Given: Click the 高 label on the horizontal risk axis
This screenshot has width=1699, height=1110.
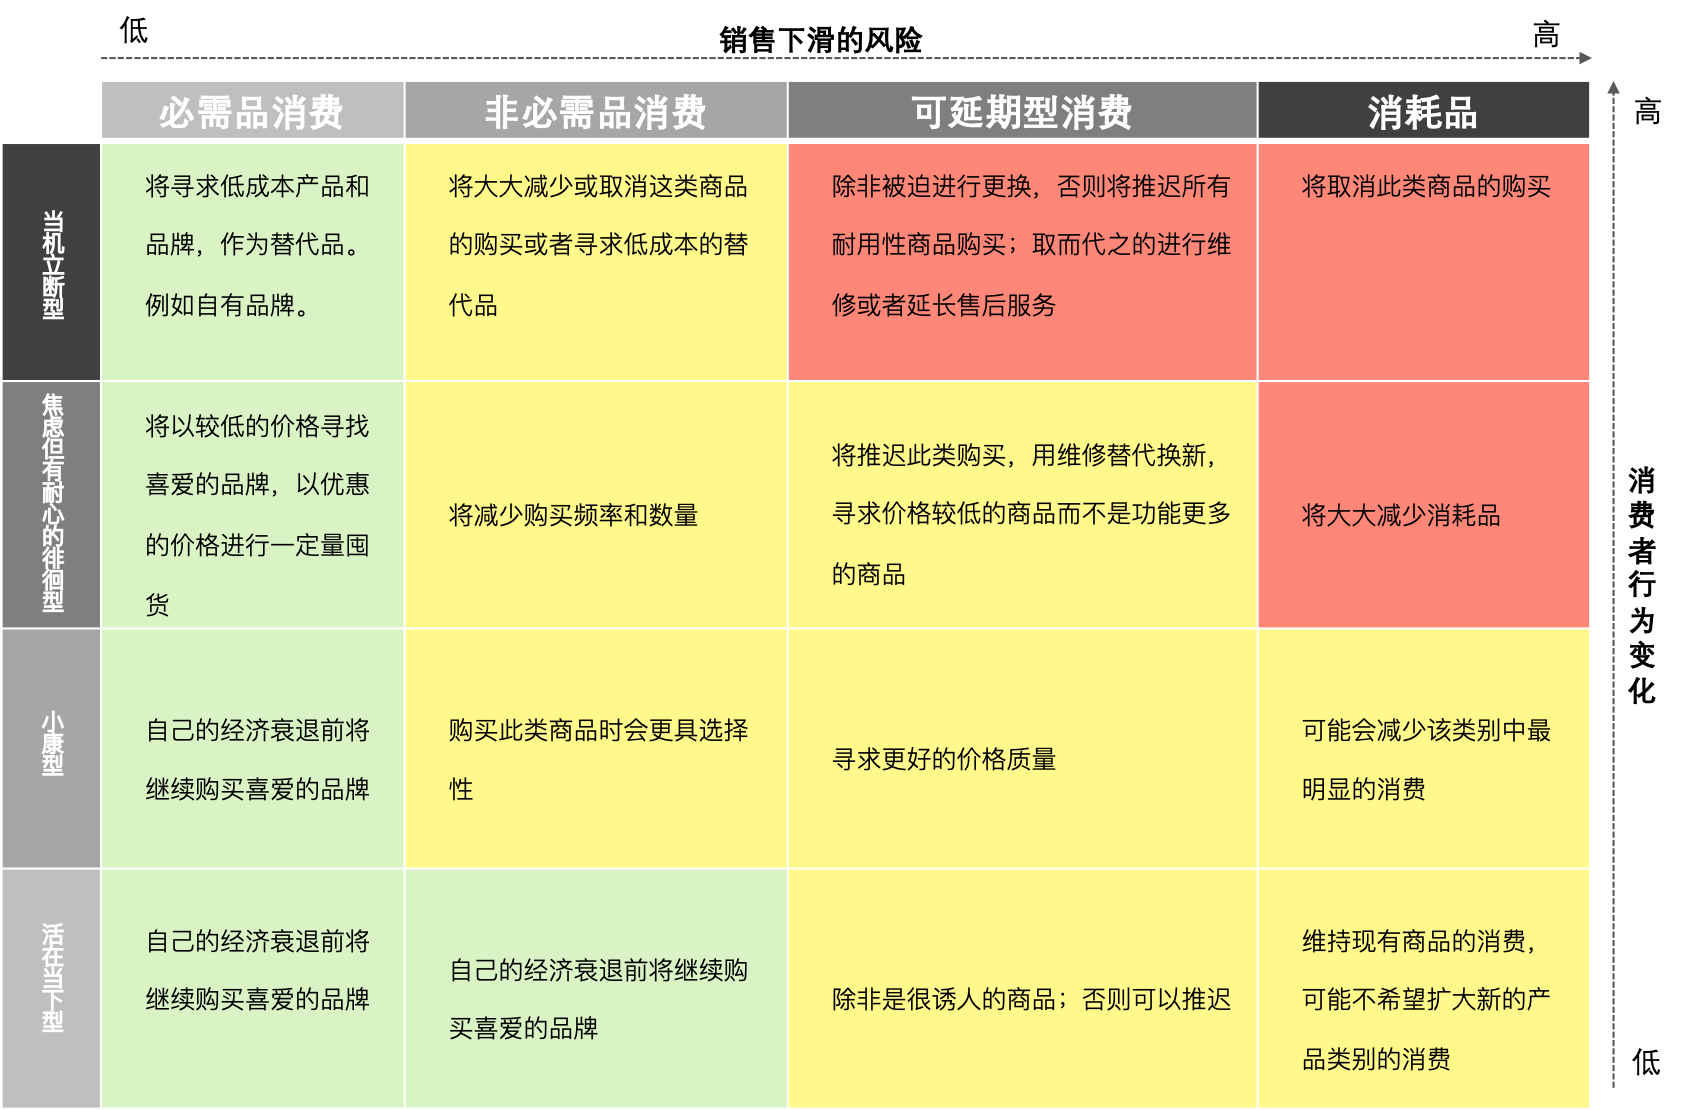Looking at the screenshot, I should pos(1546,35).
